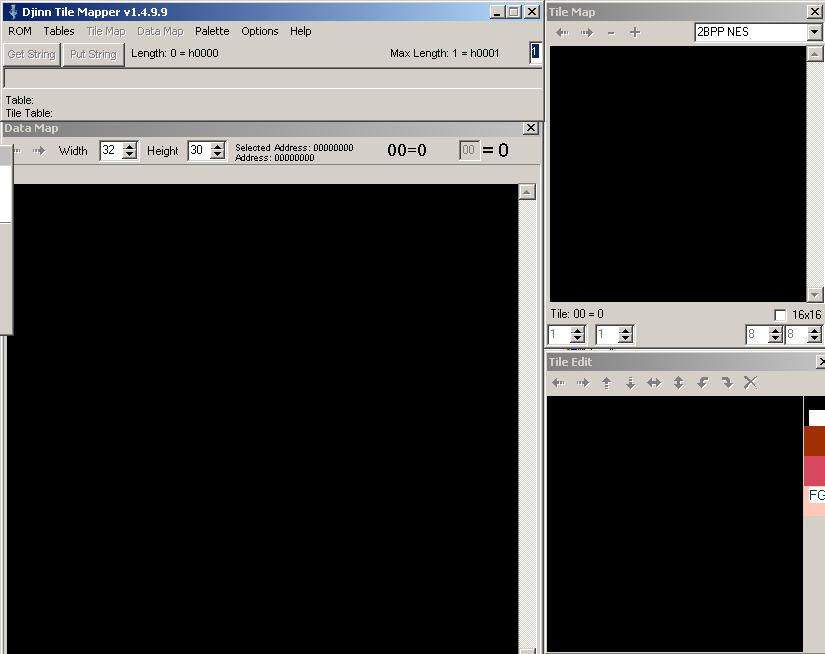Decrease the Data Map Width value
This screenshot has width=825, height=654.
(x=129, y=155)
